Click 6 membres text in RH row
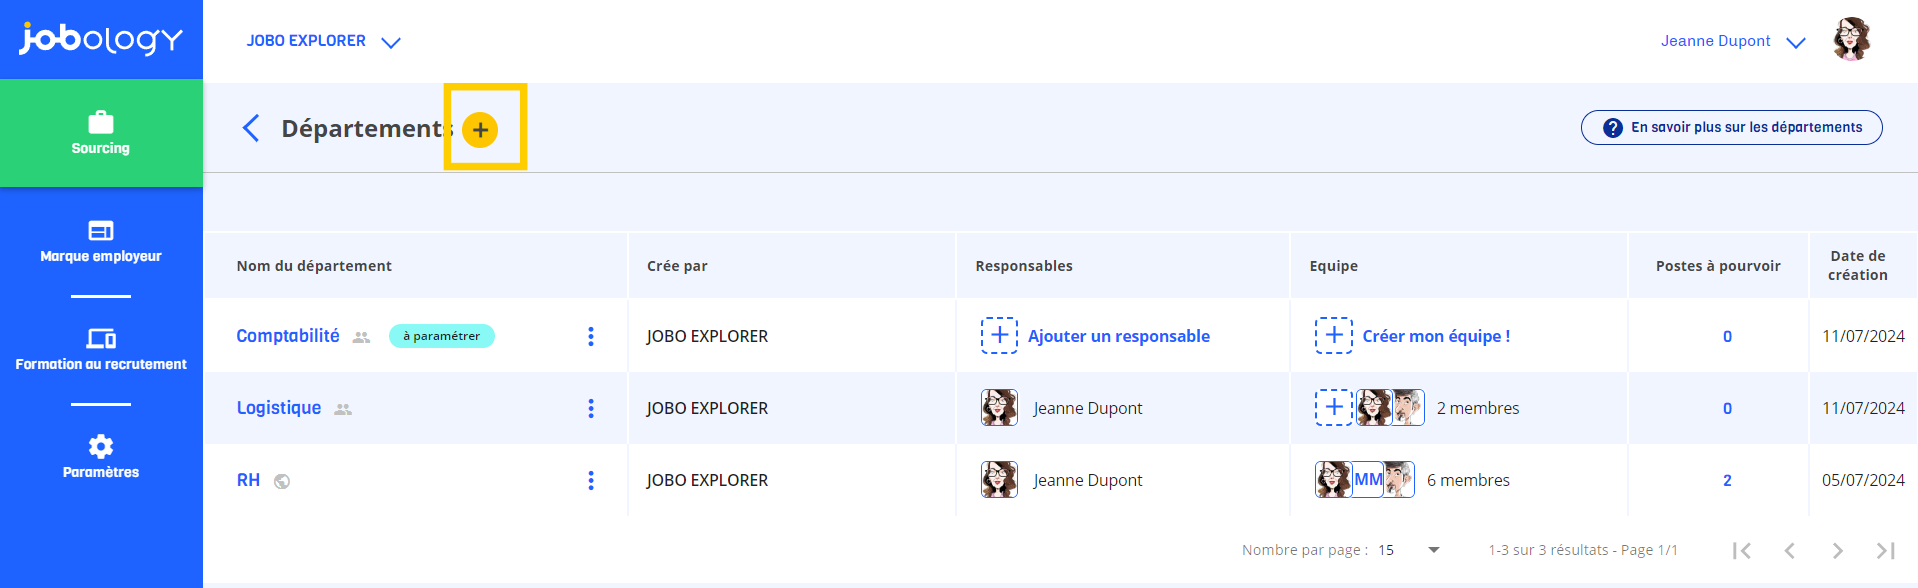The width and height of the screenshot is (1918, 588). tap(1468, 480)
